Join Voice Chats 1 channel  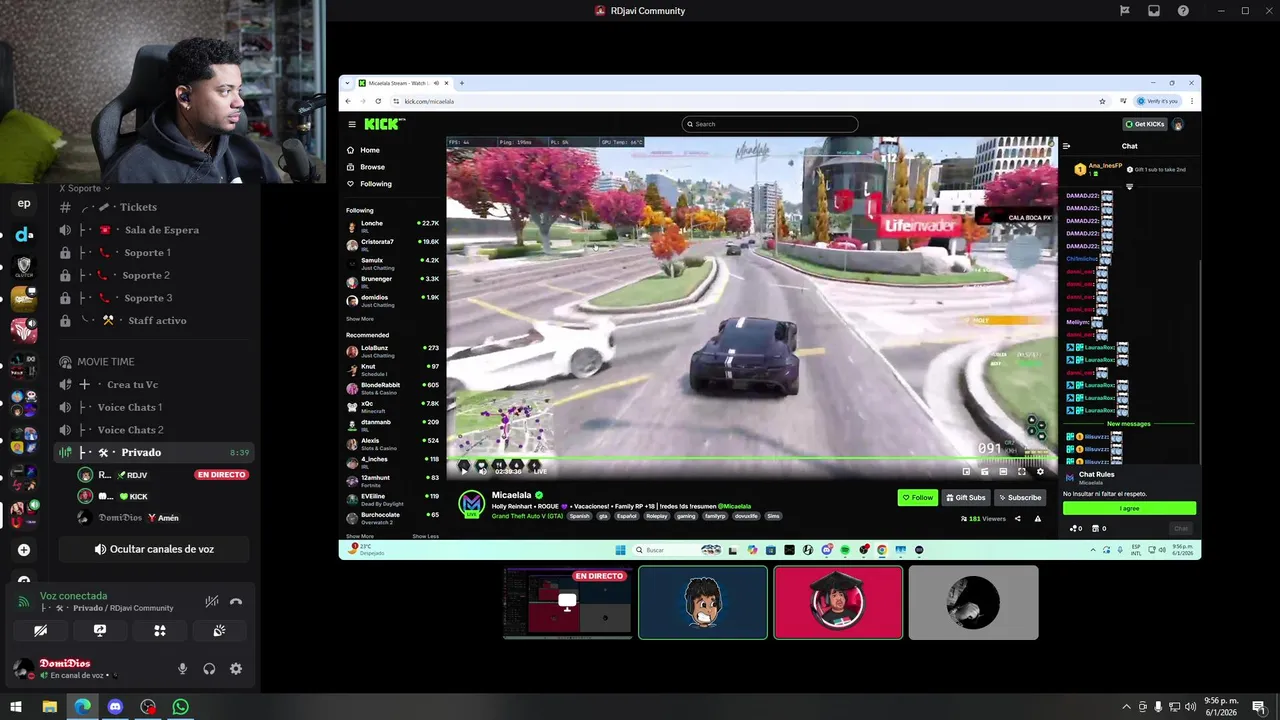pos(154,407)
